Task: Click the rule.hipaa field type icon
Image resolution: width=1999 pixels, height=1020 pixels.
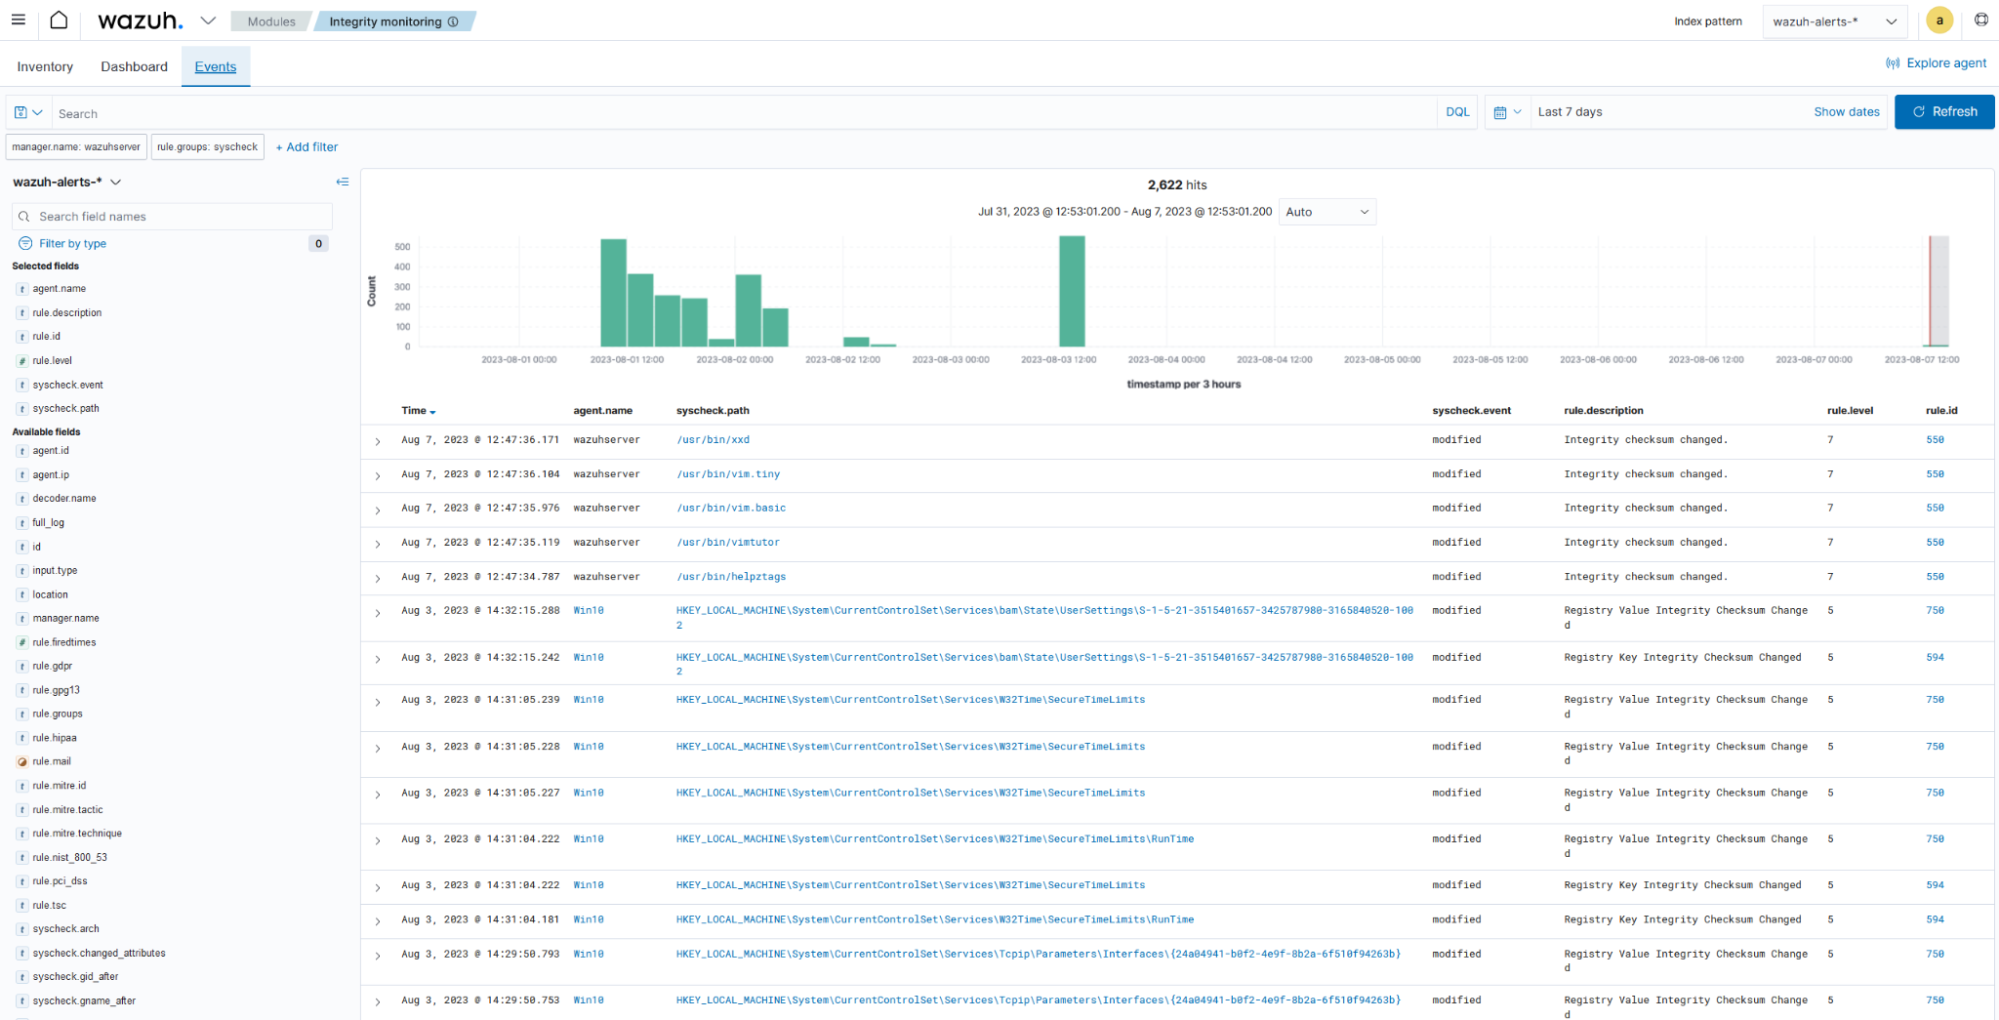Action: [x=22, y=738]
